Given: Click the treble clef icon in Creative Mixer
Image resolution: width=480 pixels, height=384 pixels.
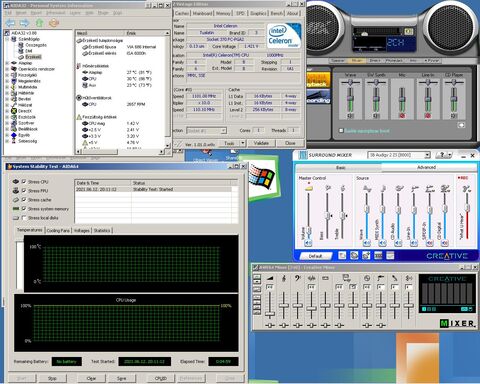Looking at the screenshot, I should [x=284, y=278].
